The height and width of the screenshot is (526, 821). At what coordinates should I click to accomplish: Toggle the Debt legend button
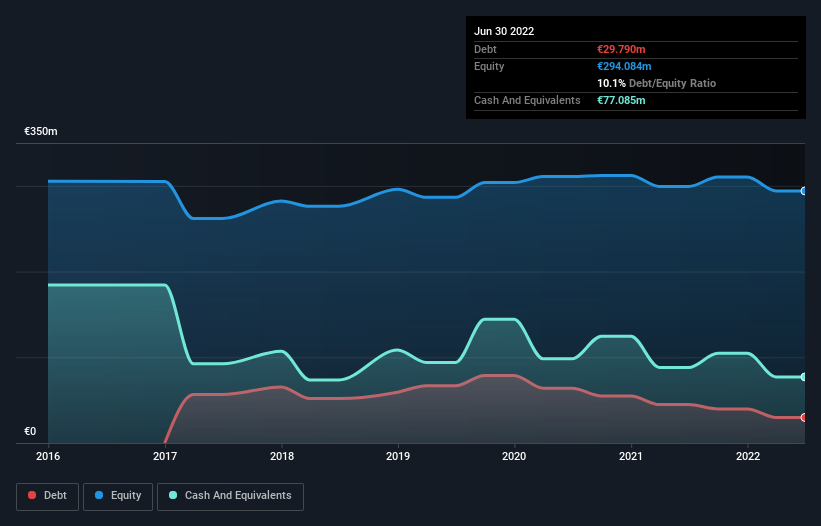tap(47, 496)
